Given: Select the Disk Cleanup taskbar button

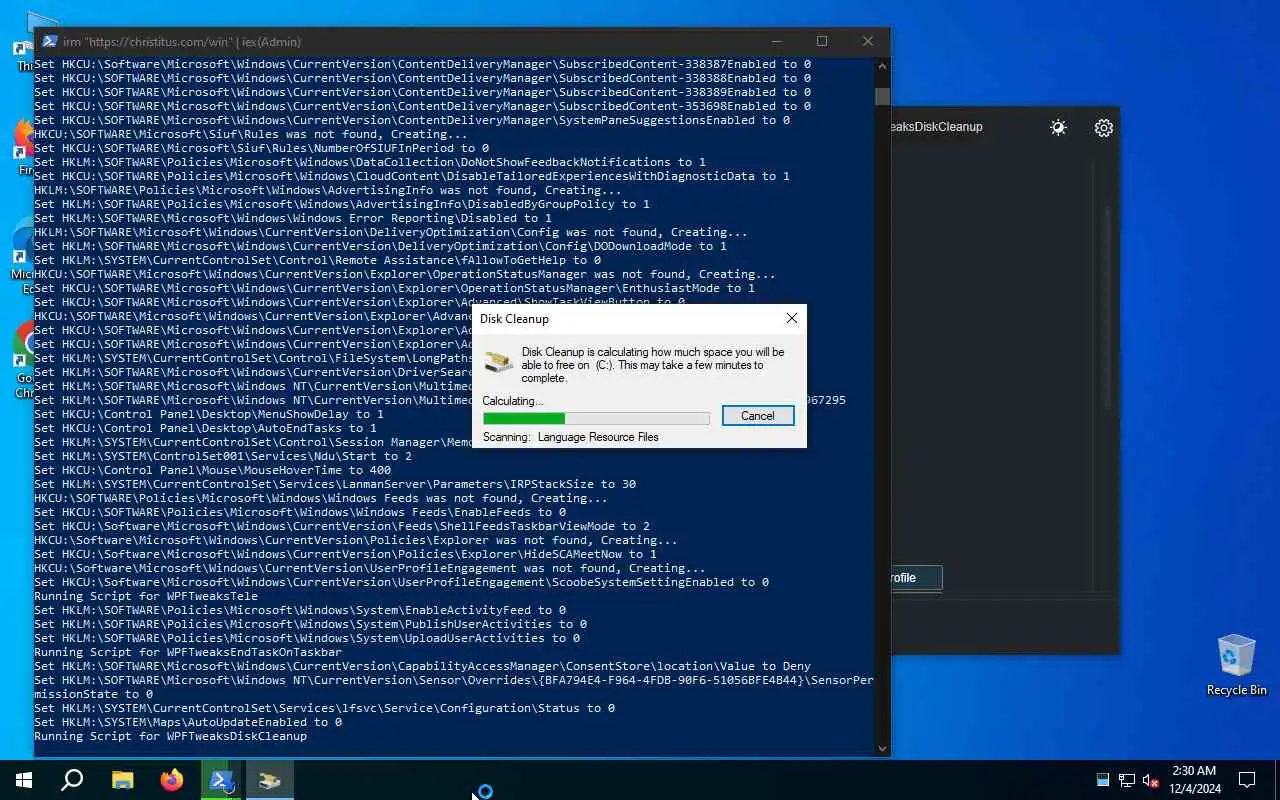Looking at the screenshot, I should click(270, 780).
